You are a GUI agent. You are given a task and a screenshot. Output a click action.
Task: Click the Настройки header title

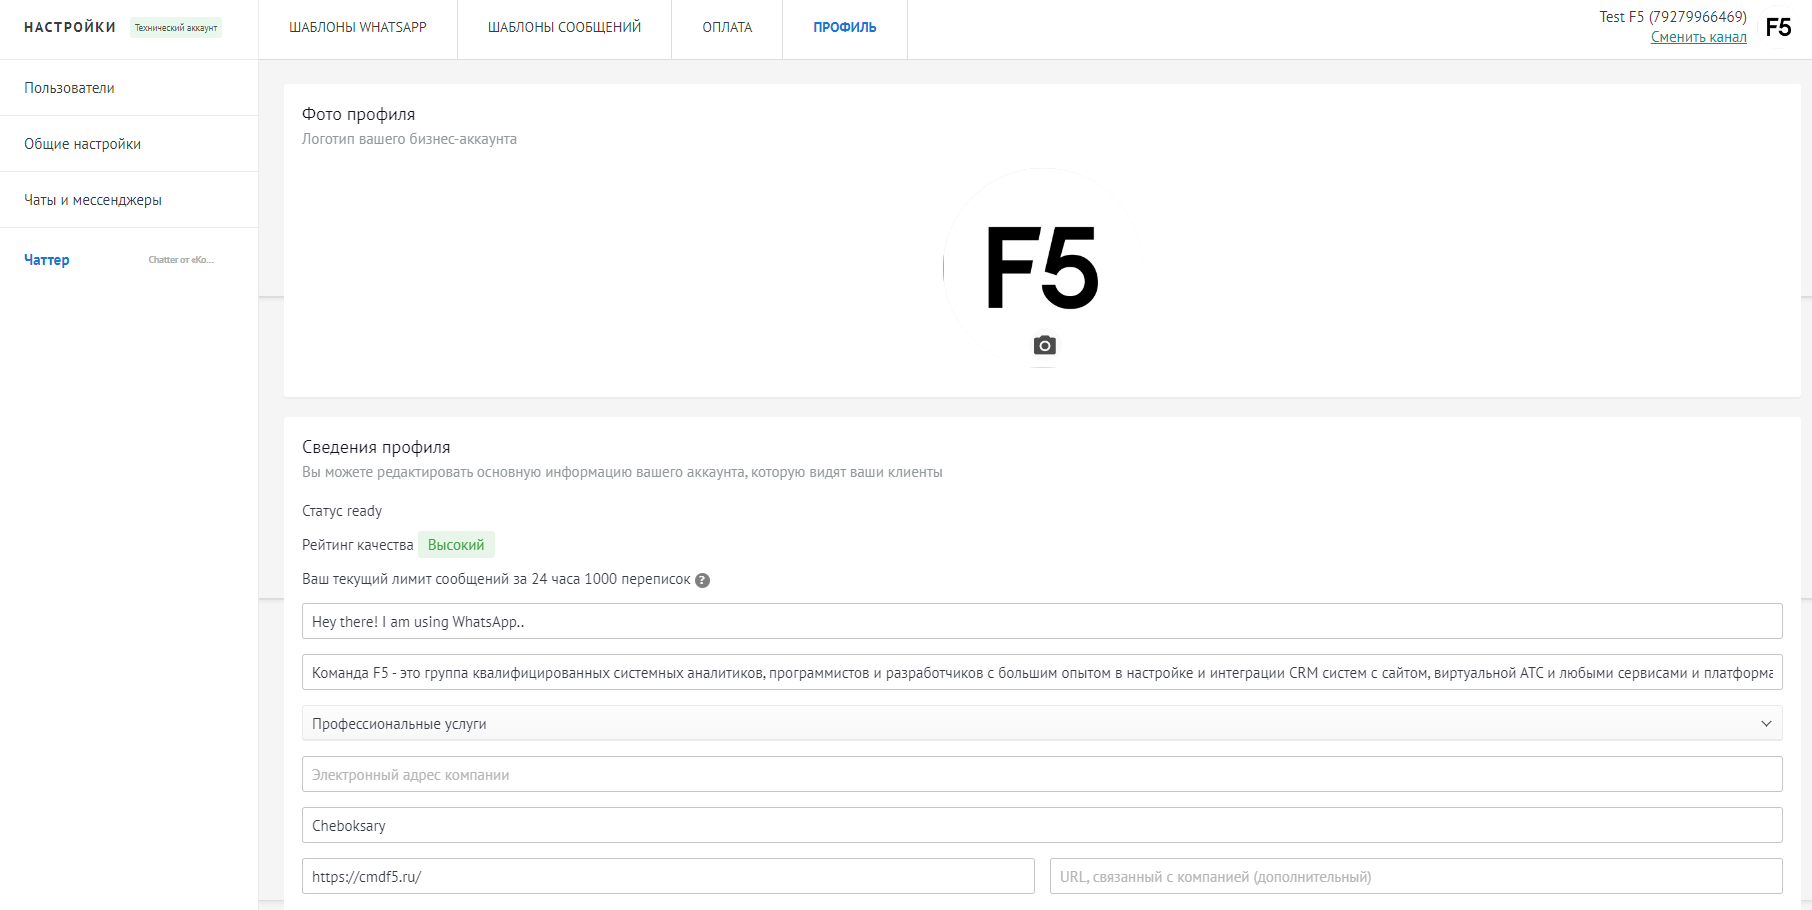70,27
